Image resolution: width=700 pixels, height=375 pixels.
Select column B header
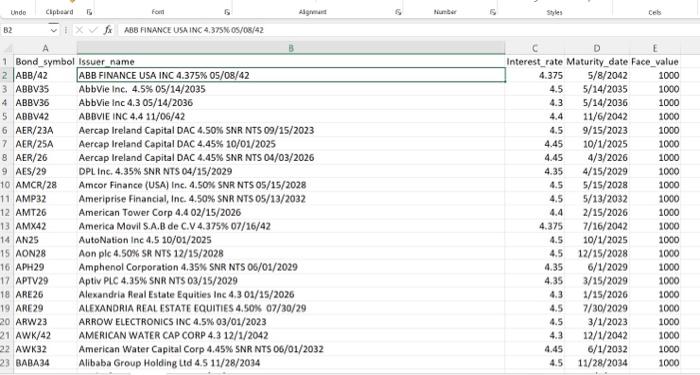[x=291, y=48]
